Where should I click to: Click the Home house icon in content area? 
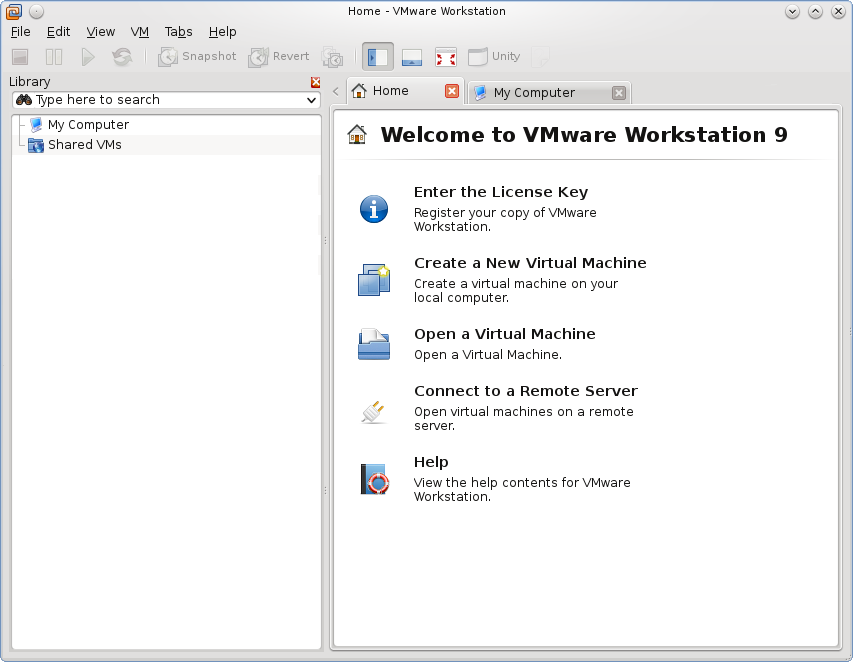[355, 133]
